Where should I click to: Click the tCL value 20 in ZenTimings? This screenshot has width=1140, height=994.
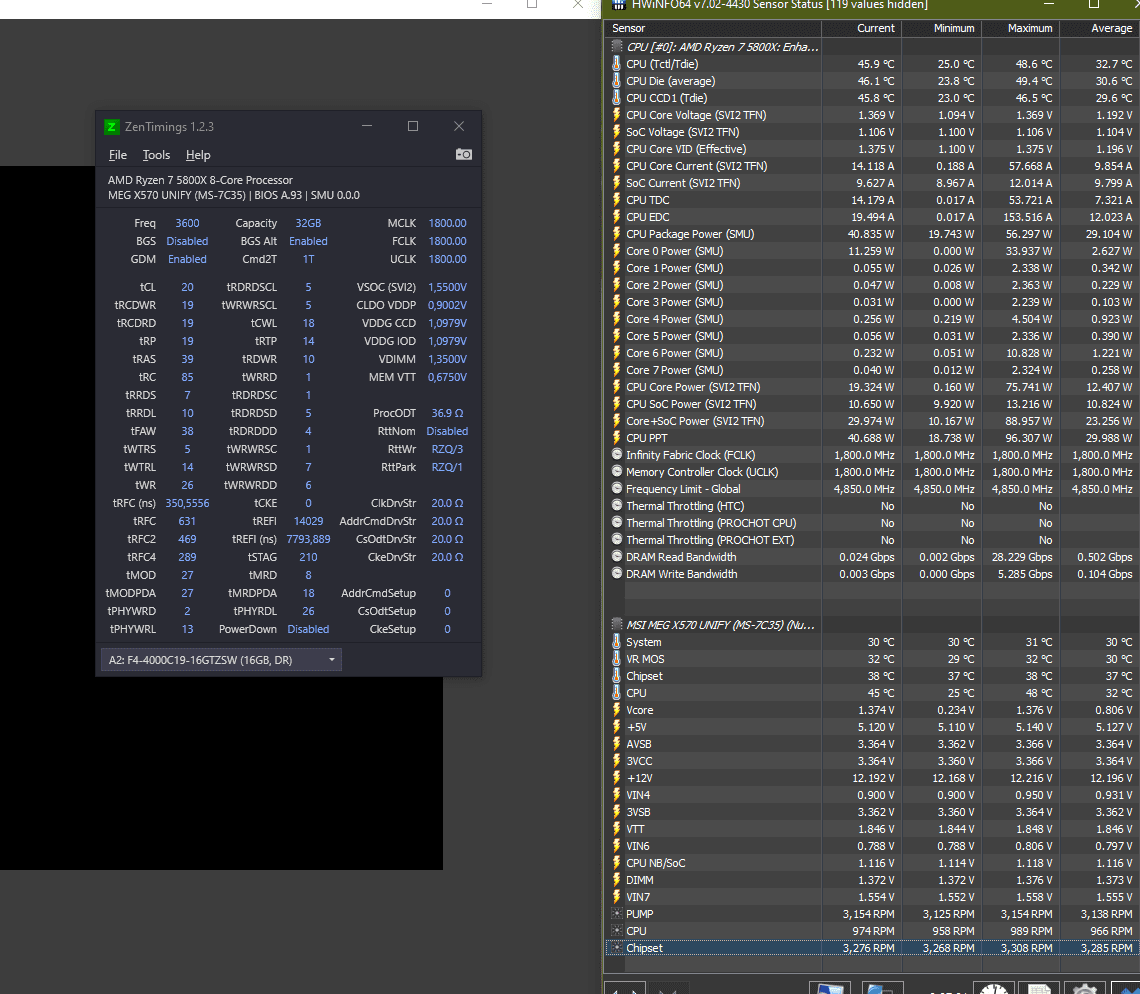pyautogui.click(x=187, y=287)
